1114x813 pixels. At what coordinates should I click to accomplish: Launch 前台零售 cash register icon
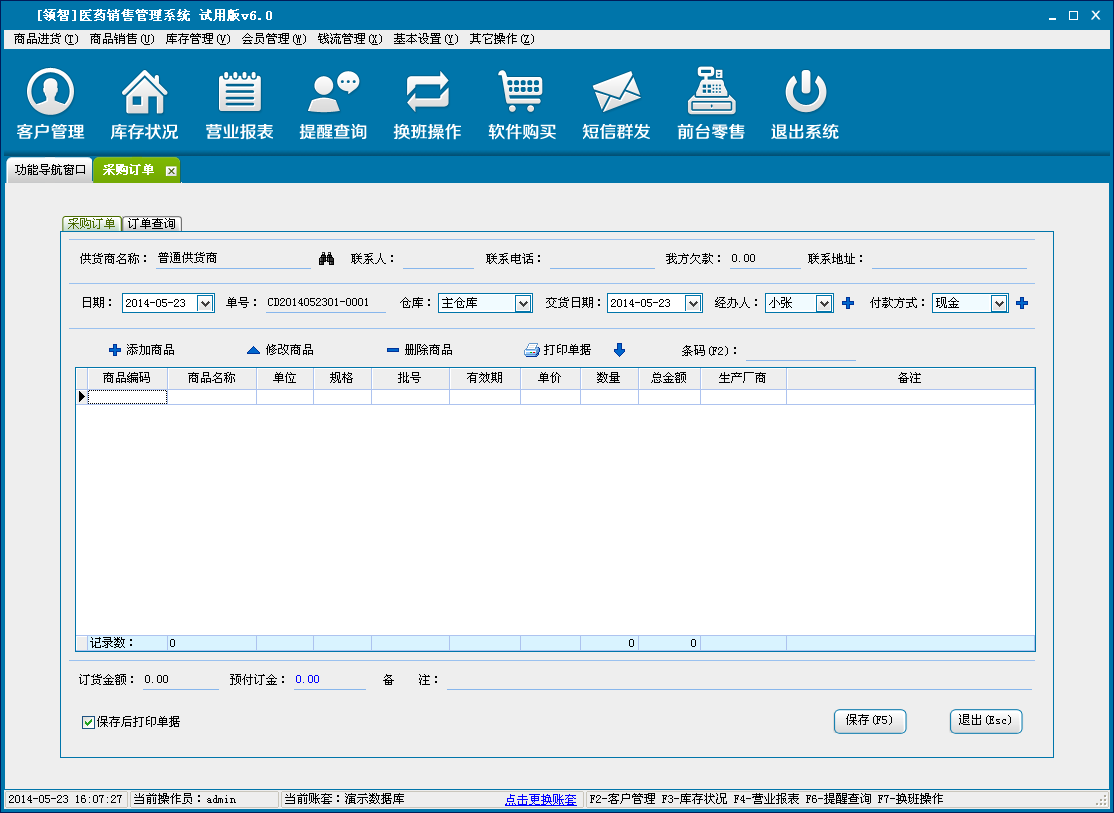coord(710,93)
